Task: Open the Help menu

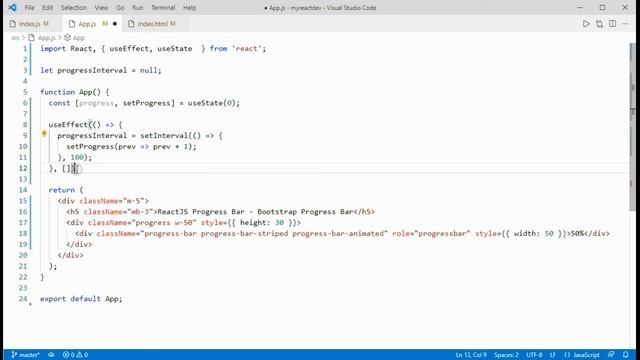Action: coord(189,8)
